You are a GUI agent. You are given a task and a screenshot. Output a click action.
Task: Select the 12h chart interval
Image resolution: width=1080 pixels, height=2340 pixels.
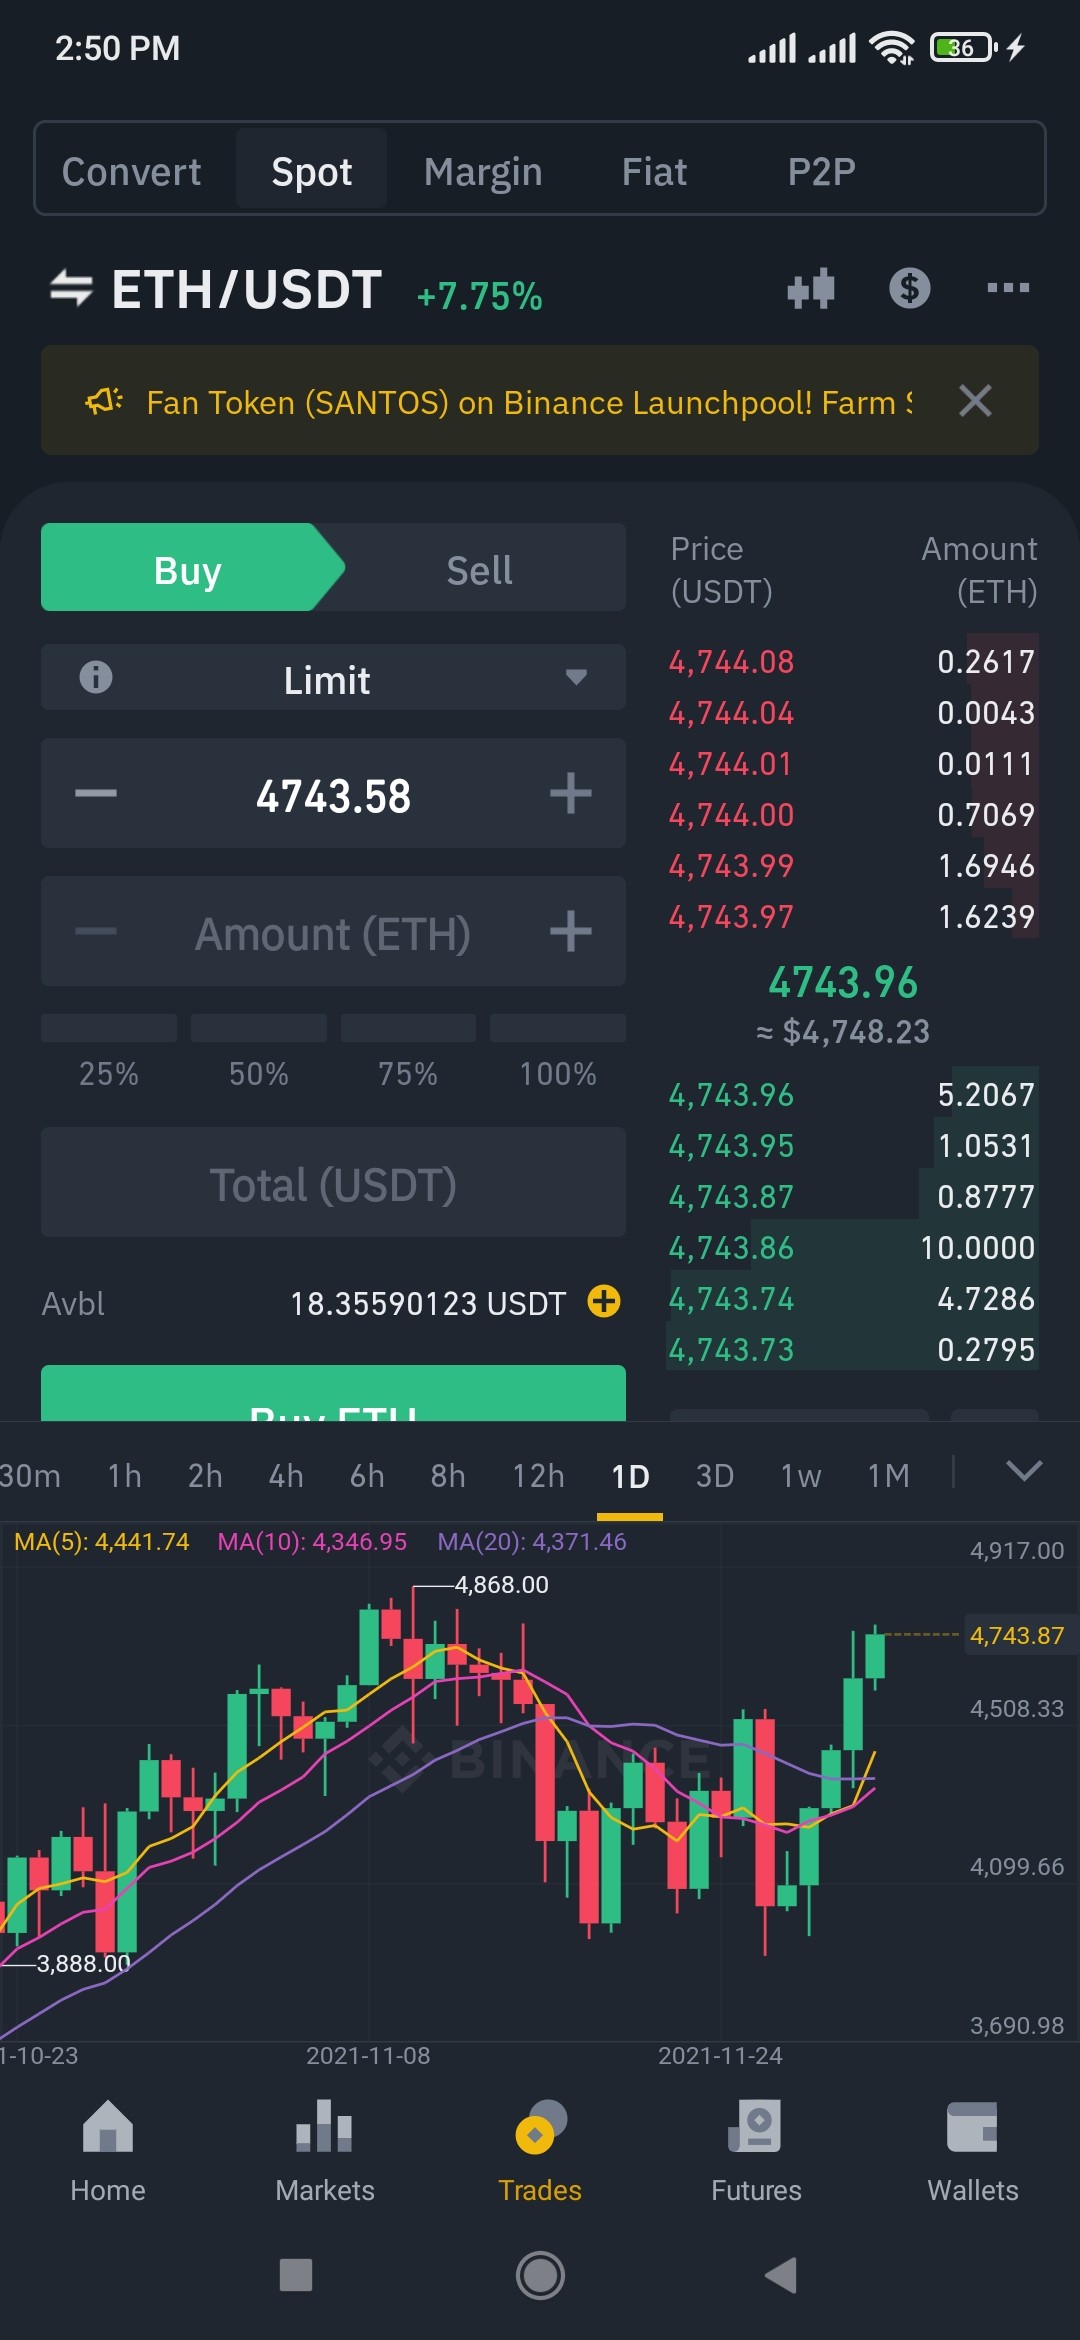538,1476
